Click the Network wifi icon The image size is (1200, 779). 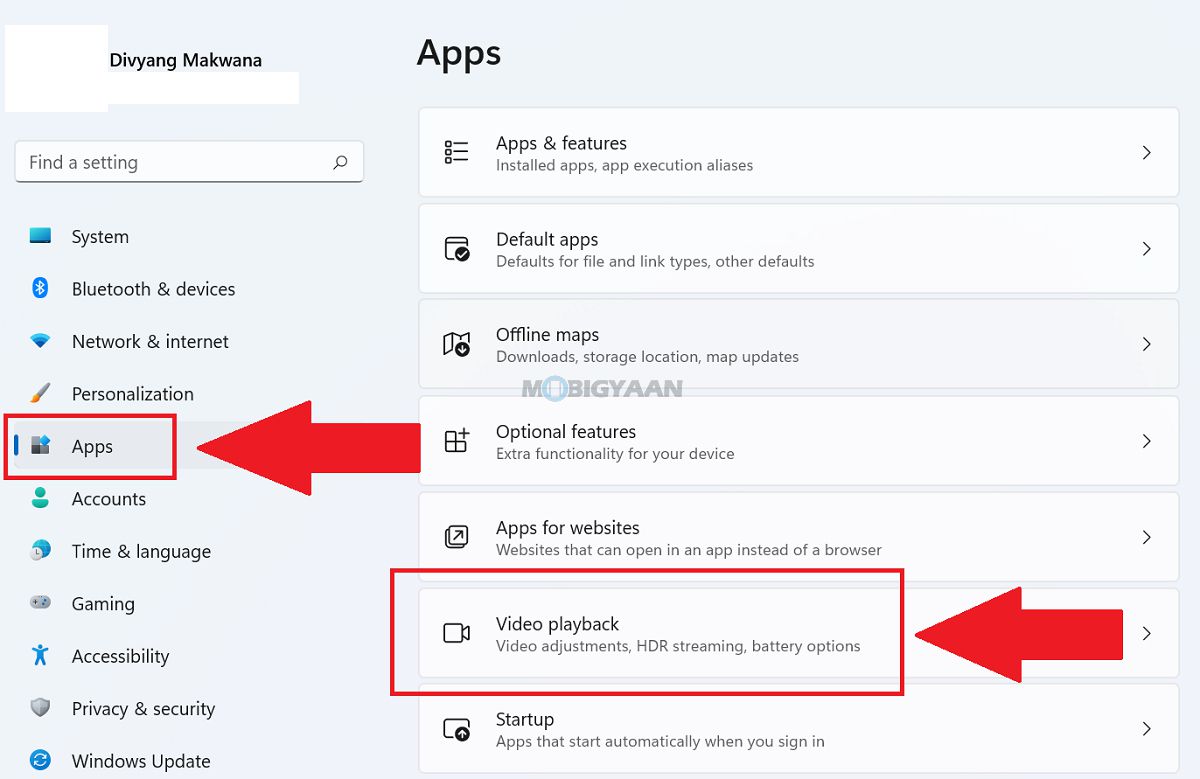[x=40, y=341]
